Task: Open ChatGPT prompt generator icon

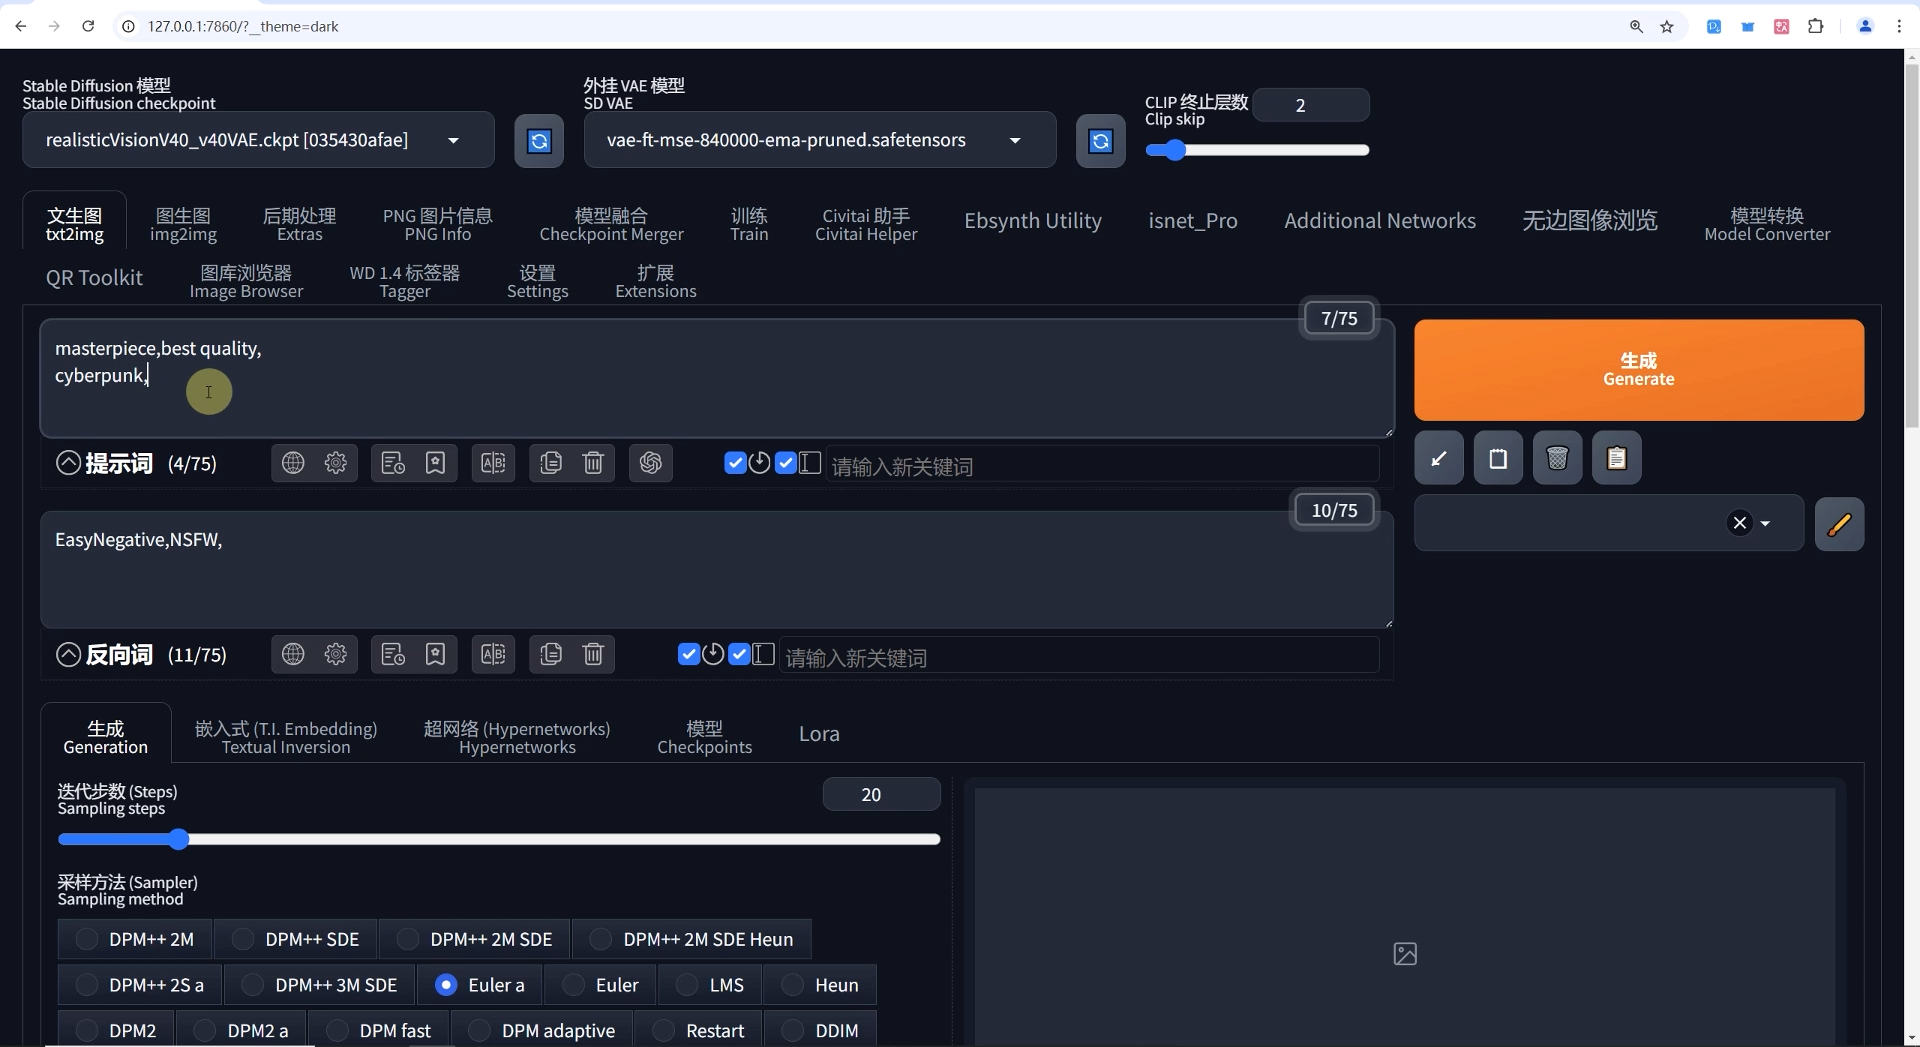Action: tap(651, 463)
